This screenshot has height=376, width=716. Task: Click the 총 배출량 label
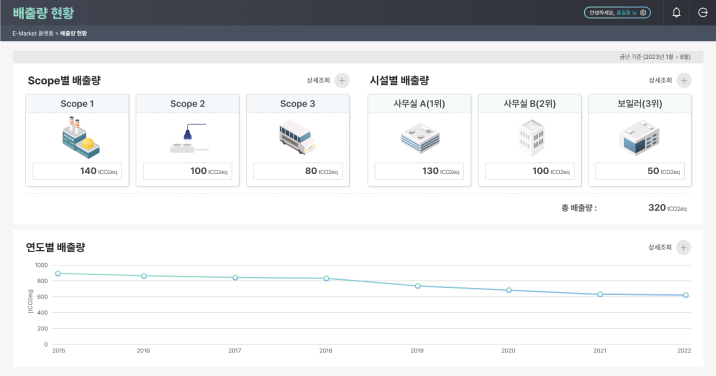click(x=579, y=208)
